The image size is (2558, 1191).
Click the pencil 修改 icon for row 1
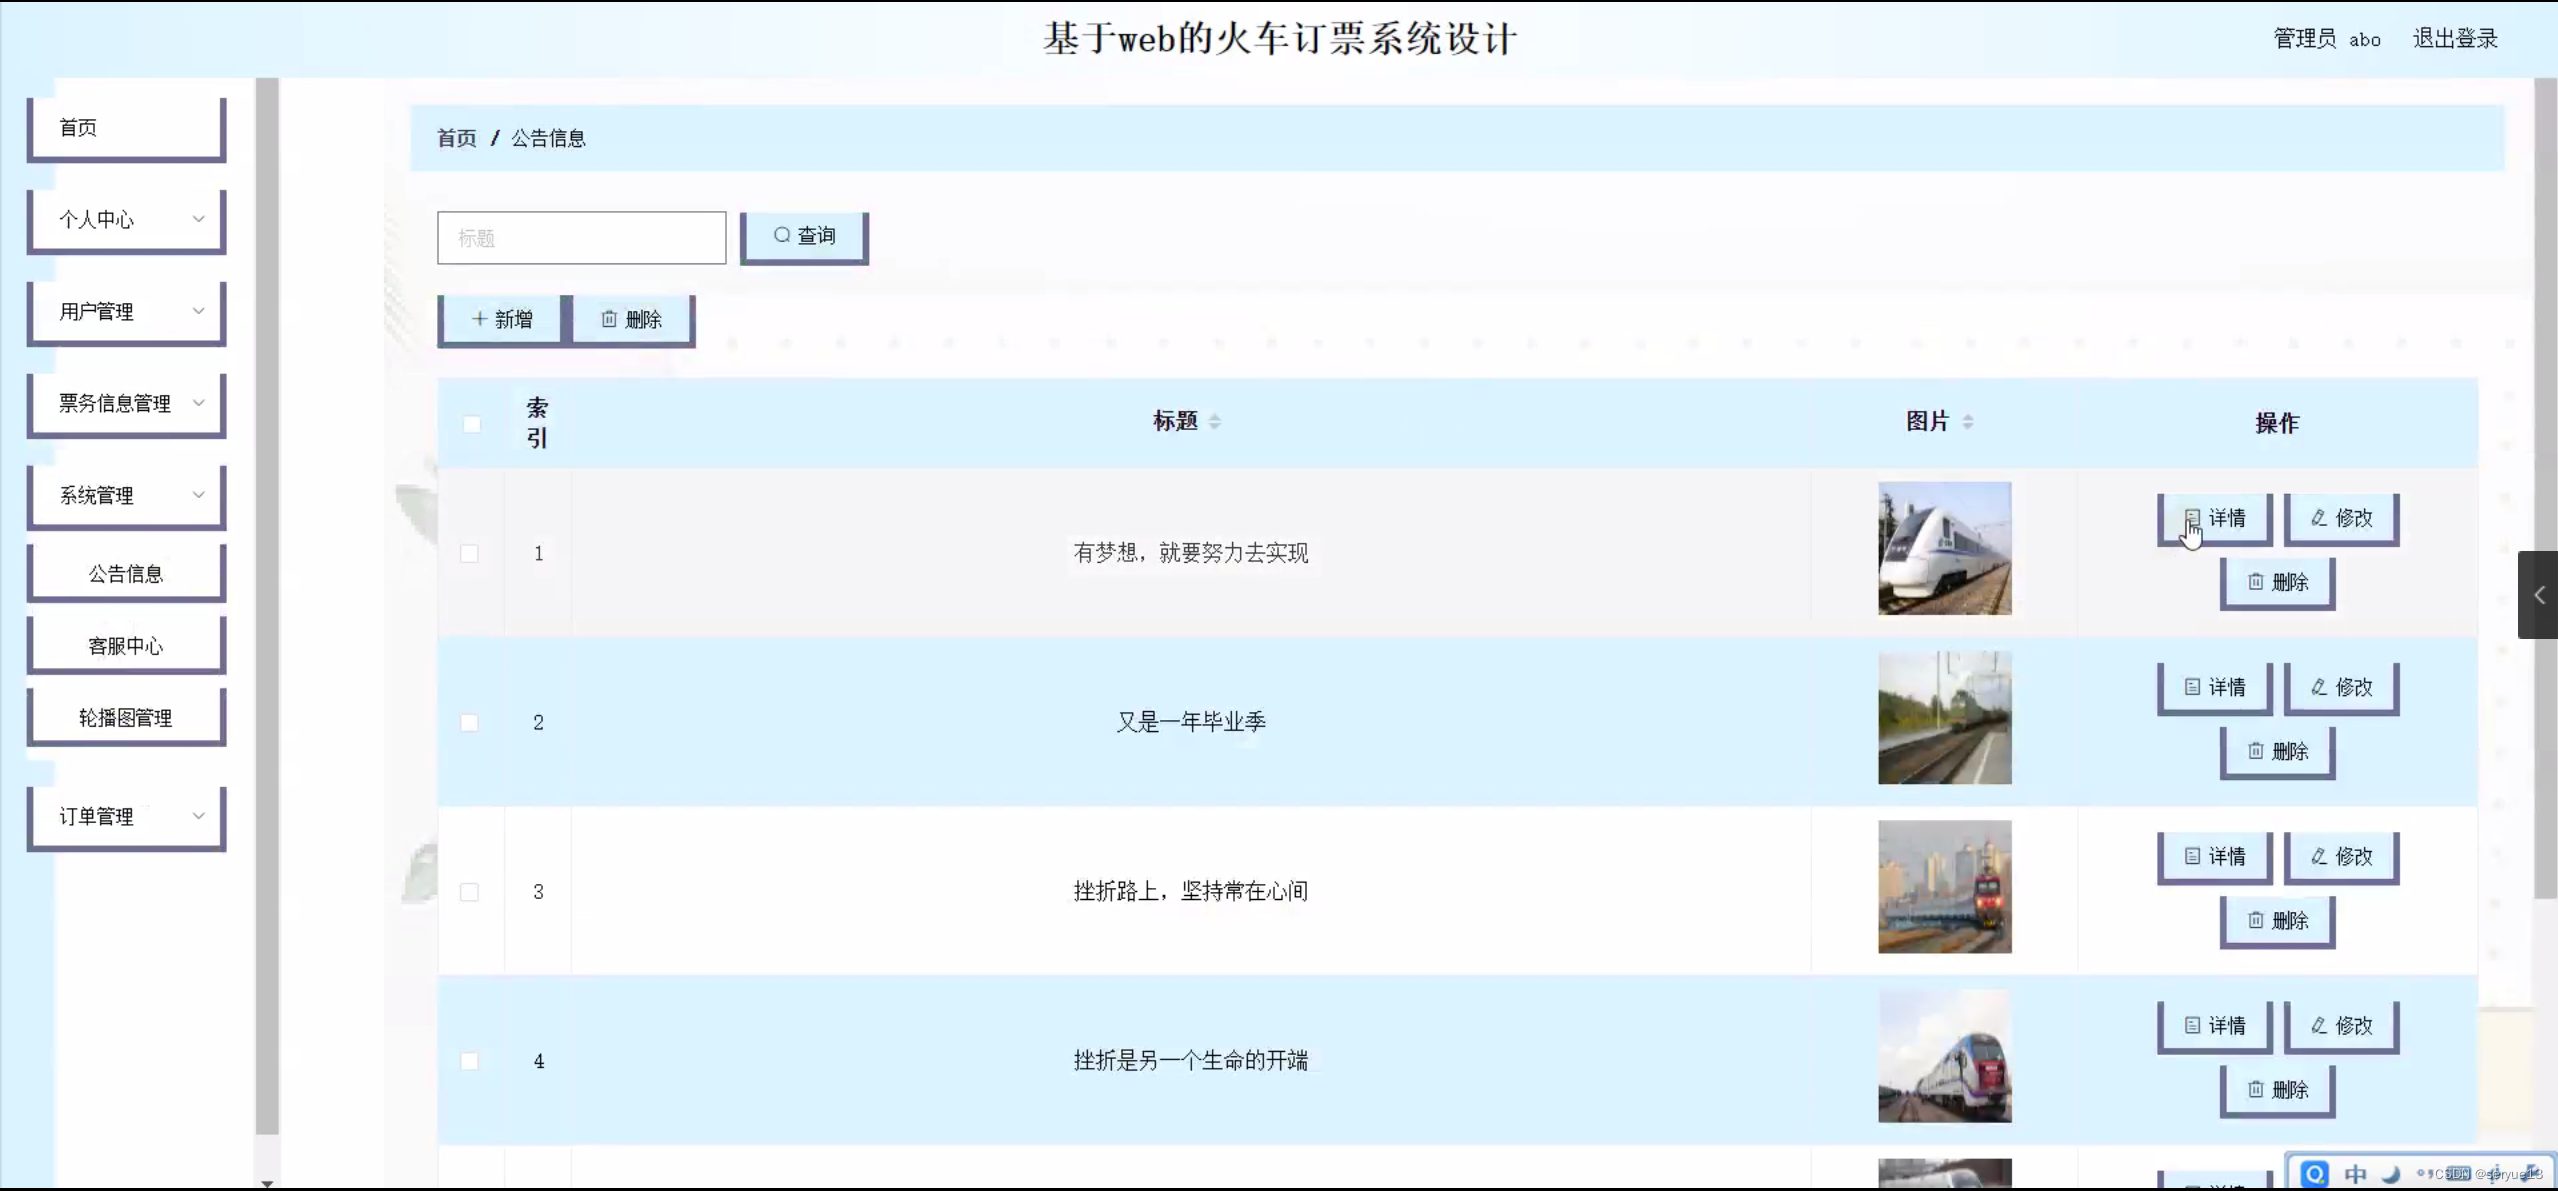2319,518
